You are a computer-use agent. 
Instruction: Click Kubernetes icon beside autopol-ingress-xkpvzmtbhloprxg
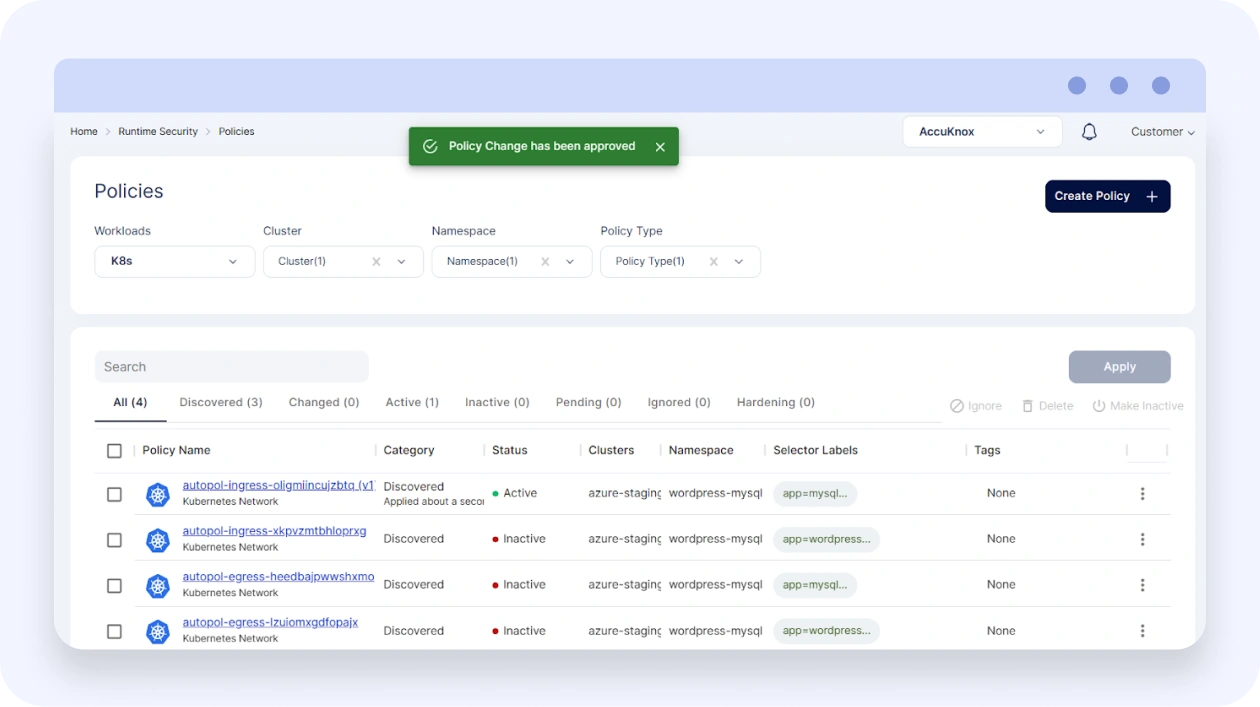tap(158, 540)
